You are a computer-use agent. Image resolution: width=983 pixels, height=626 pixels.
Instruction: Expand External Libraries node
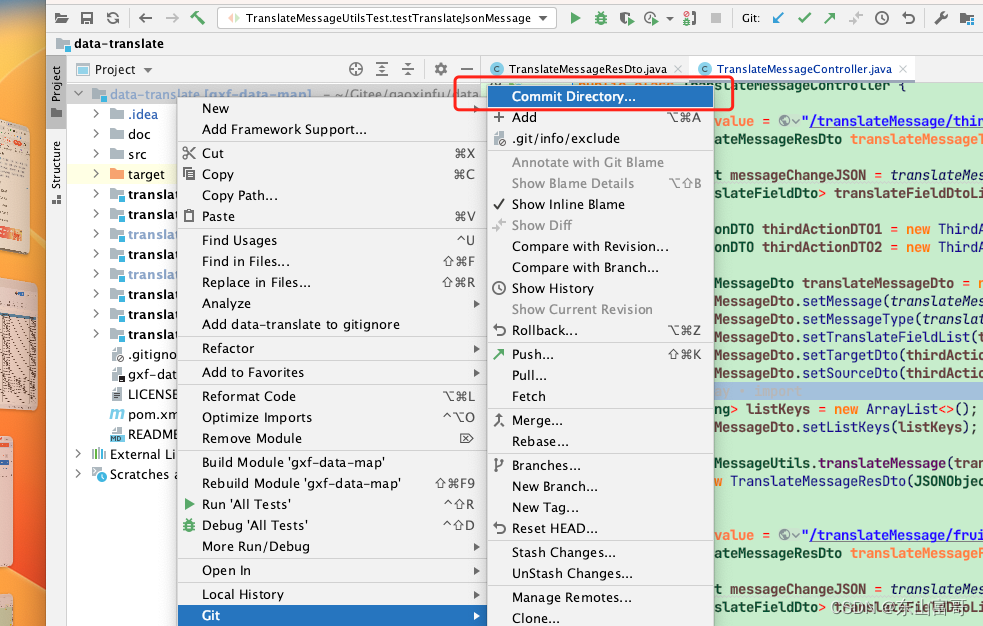tap(78, 454)
